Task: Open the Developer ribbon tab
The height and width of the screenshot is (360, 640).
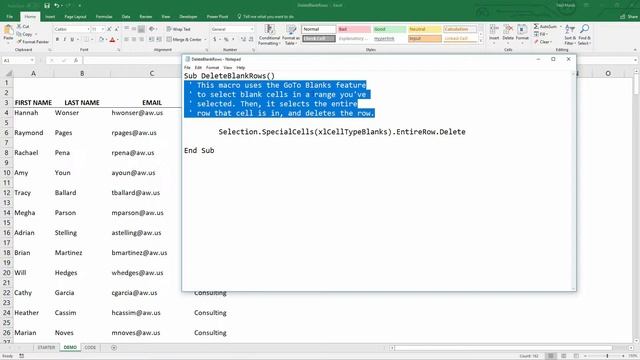Action: [188, 17]
